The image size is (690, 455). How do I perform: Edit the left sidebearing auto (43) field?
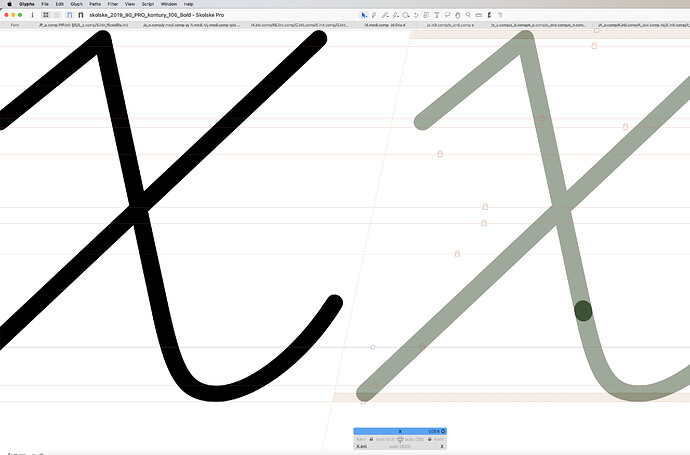click(385, 439)
